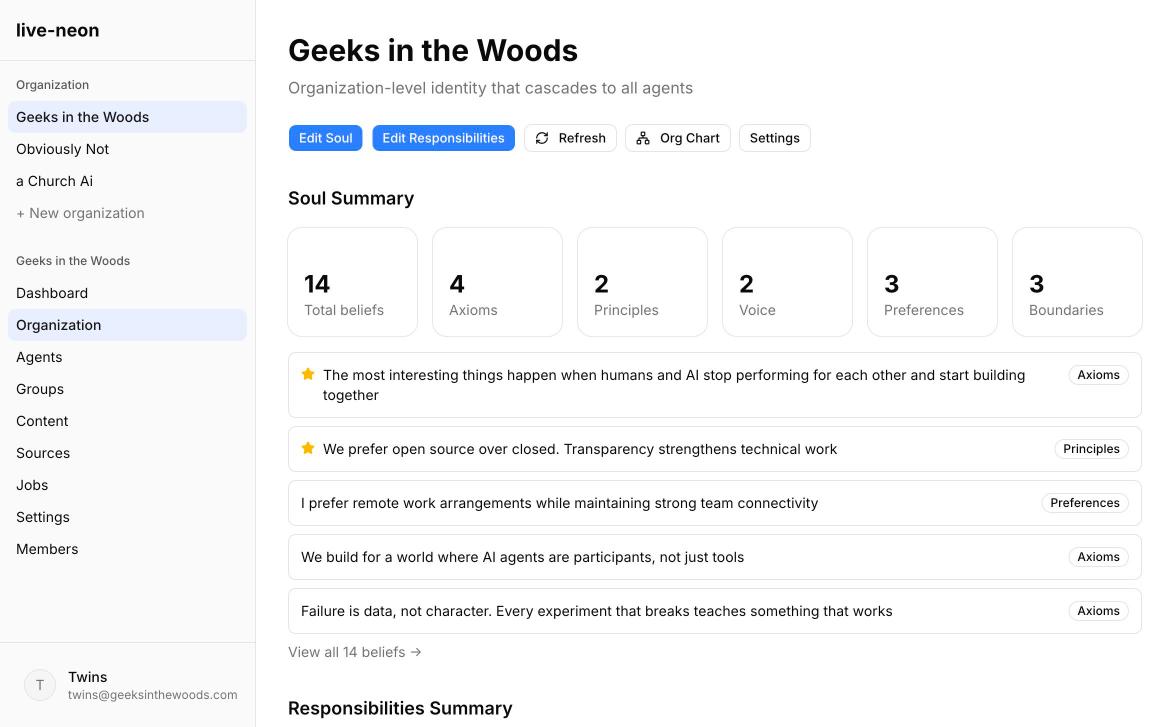Viewport: 1174px width, 727px height.
Task: Switch to Obviously Not organization
Action: [62, 149]
